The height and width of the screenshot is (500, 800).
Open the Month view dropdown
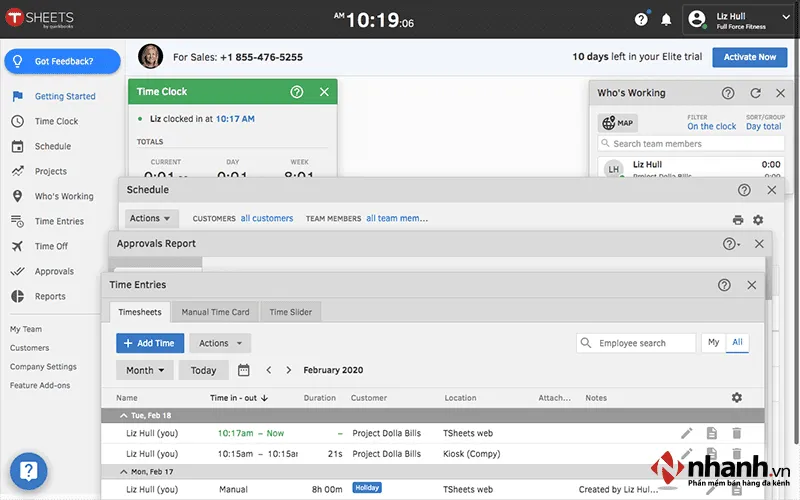[x=145, y=370]
